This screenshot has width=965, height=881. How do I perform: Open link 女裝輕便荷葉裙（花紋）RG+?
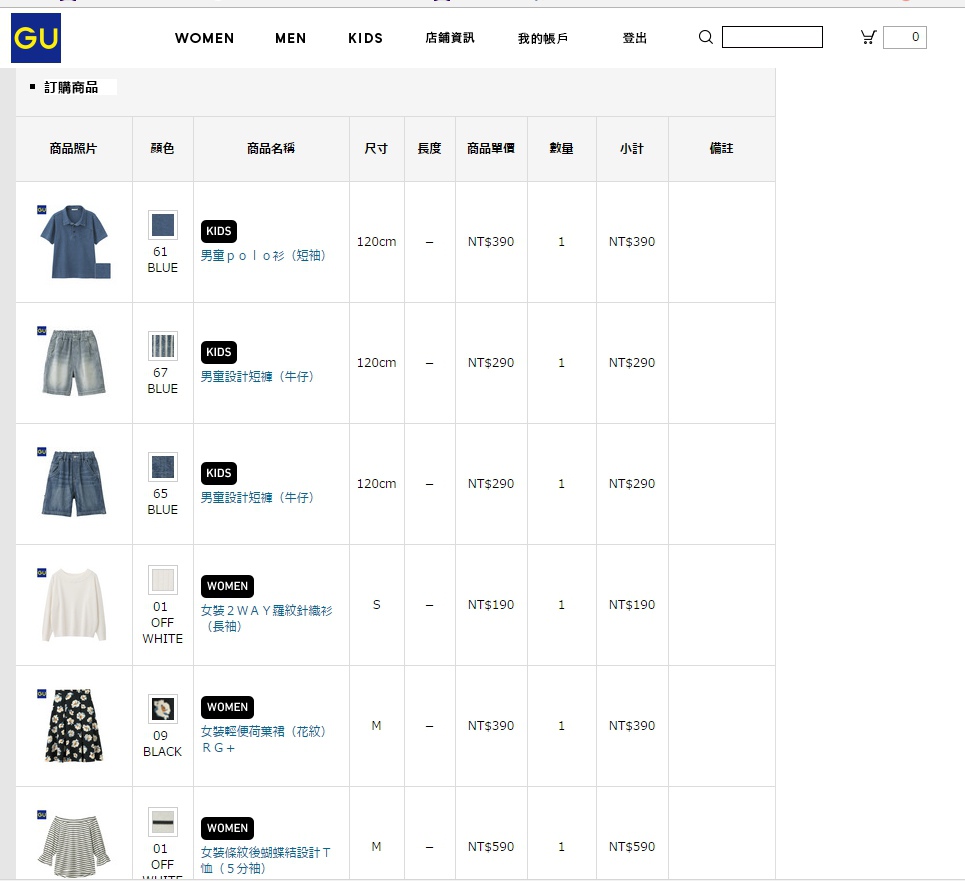263,739
